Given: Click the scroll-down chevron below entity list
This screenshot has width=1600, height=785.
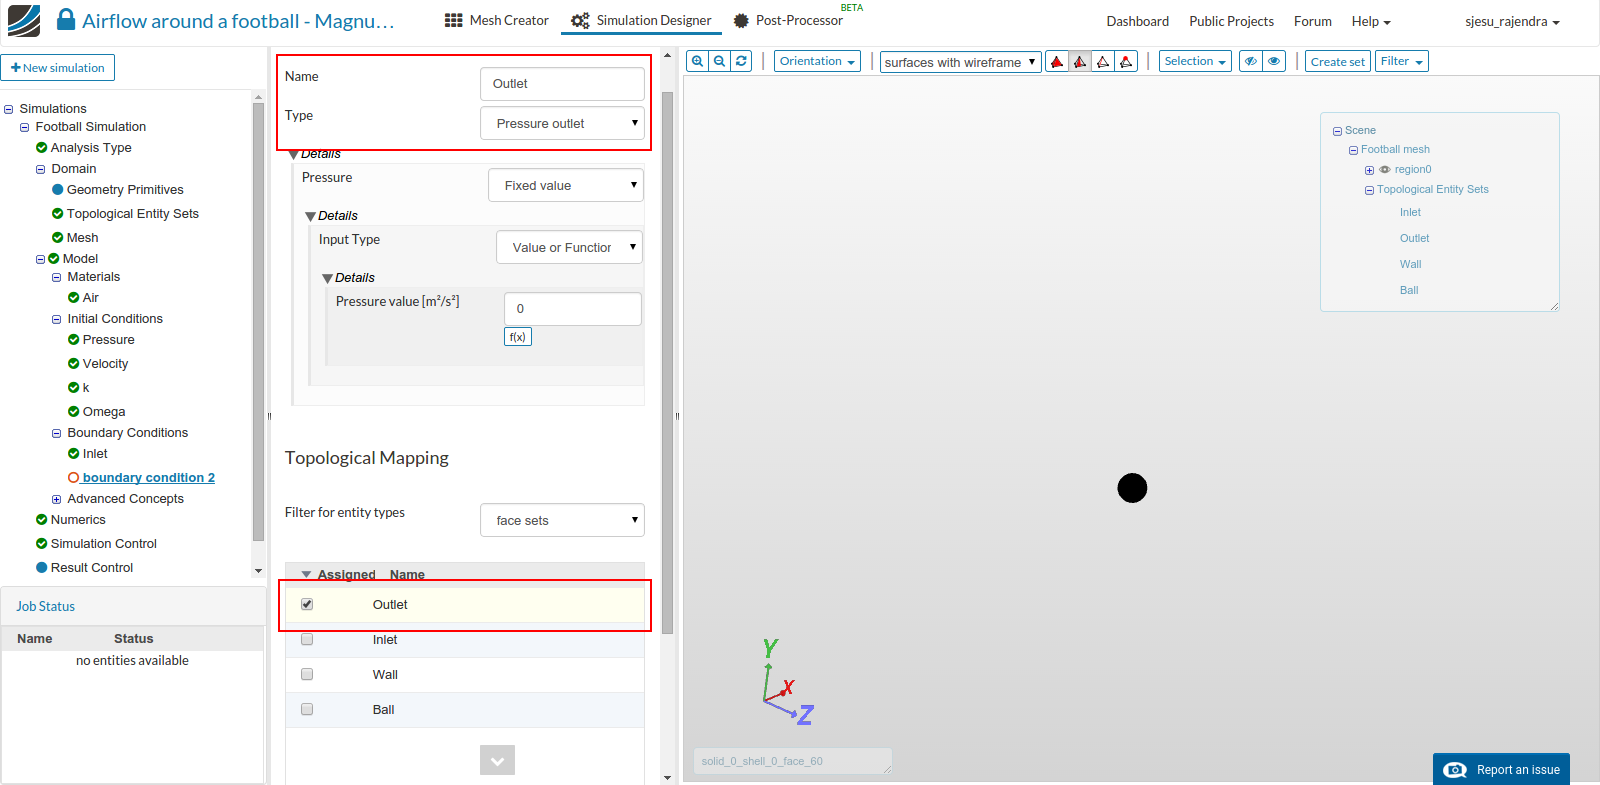Looking at the screenshot, I should click(497, 760).
